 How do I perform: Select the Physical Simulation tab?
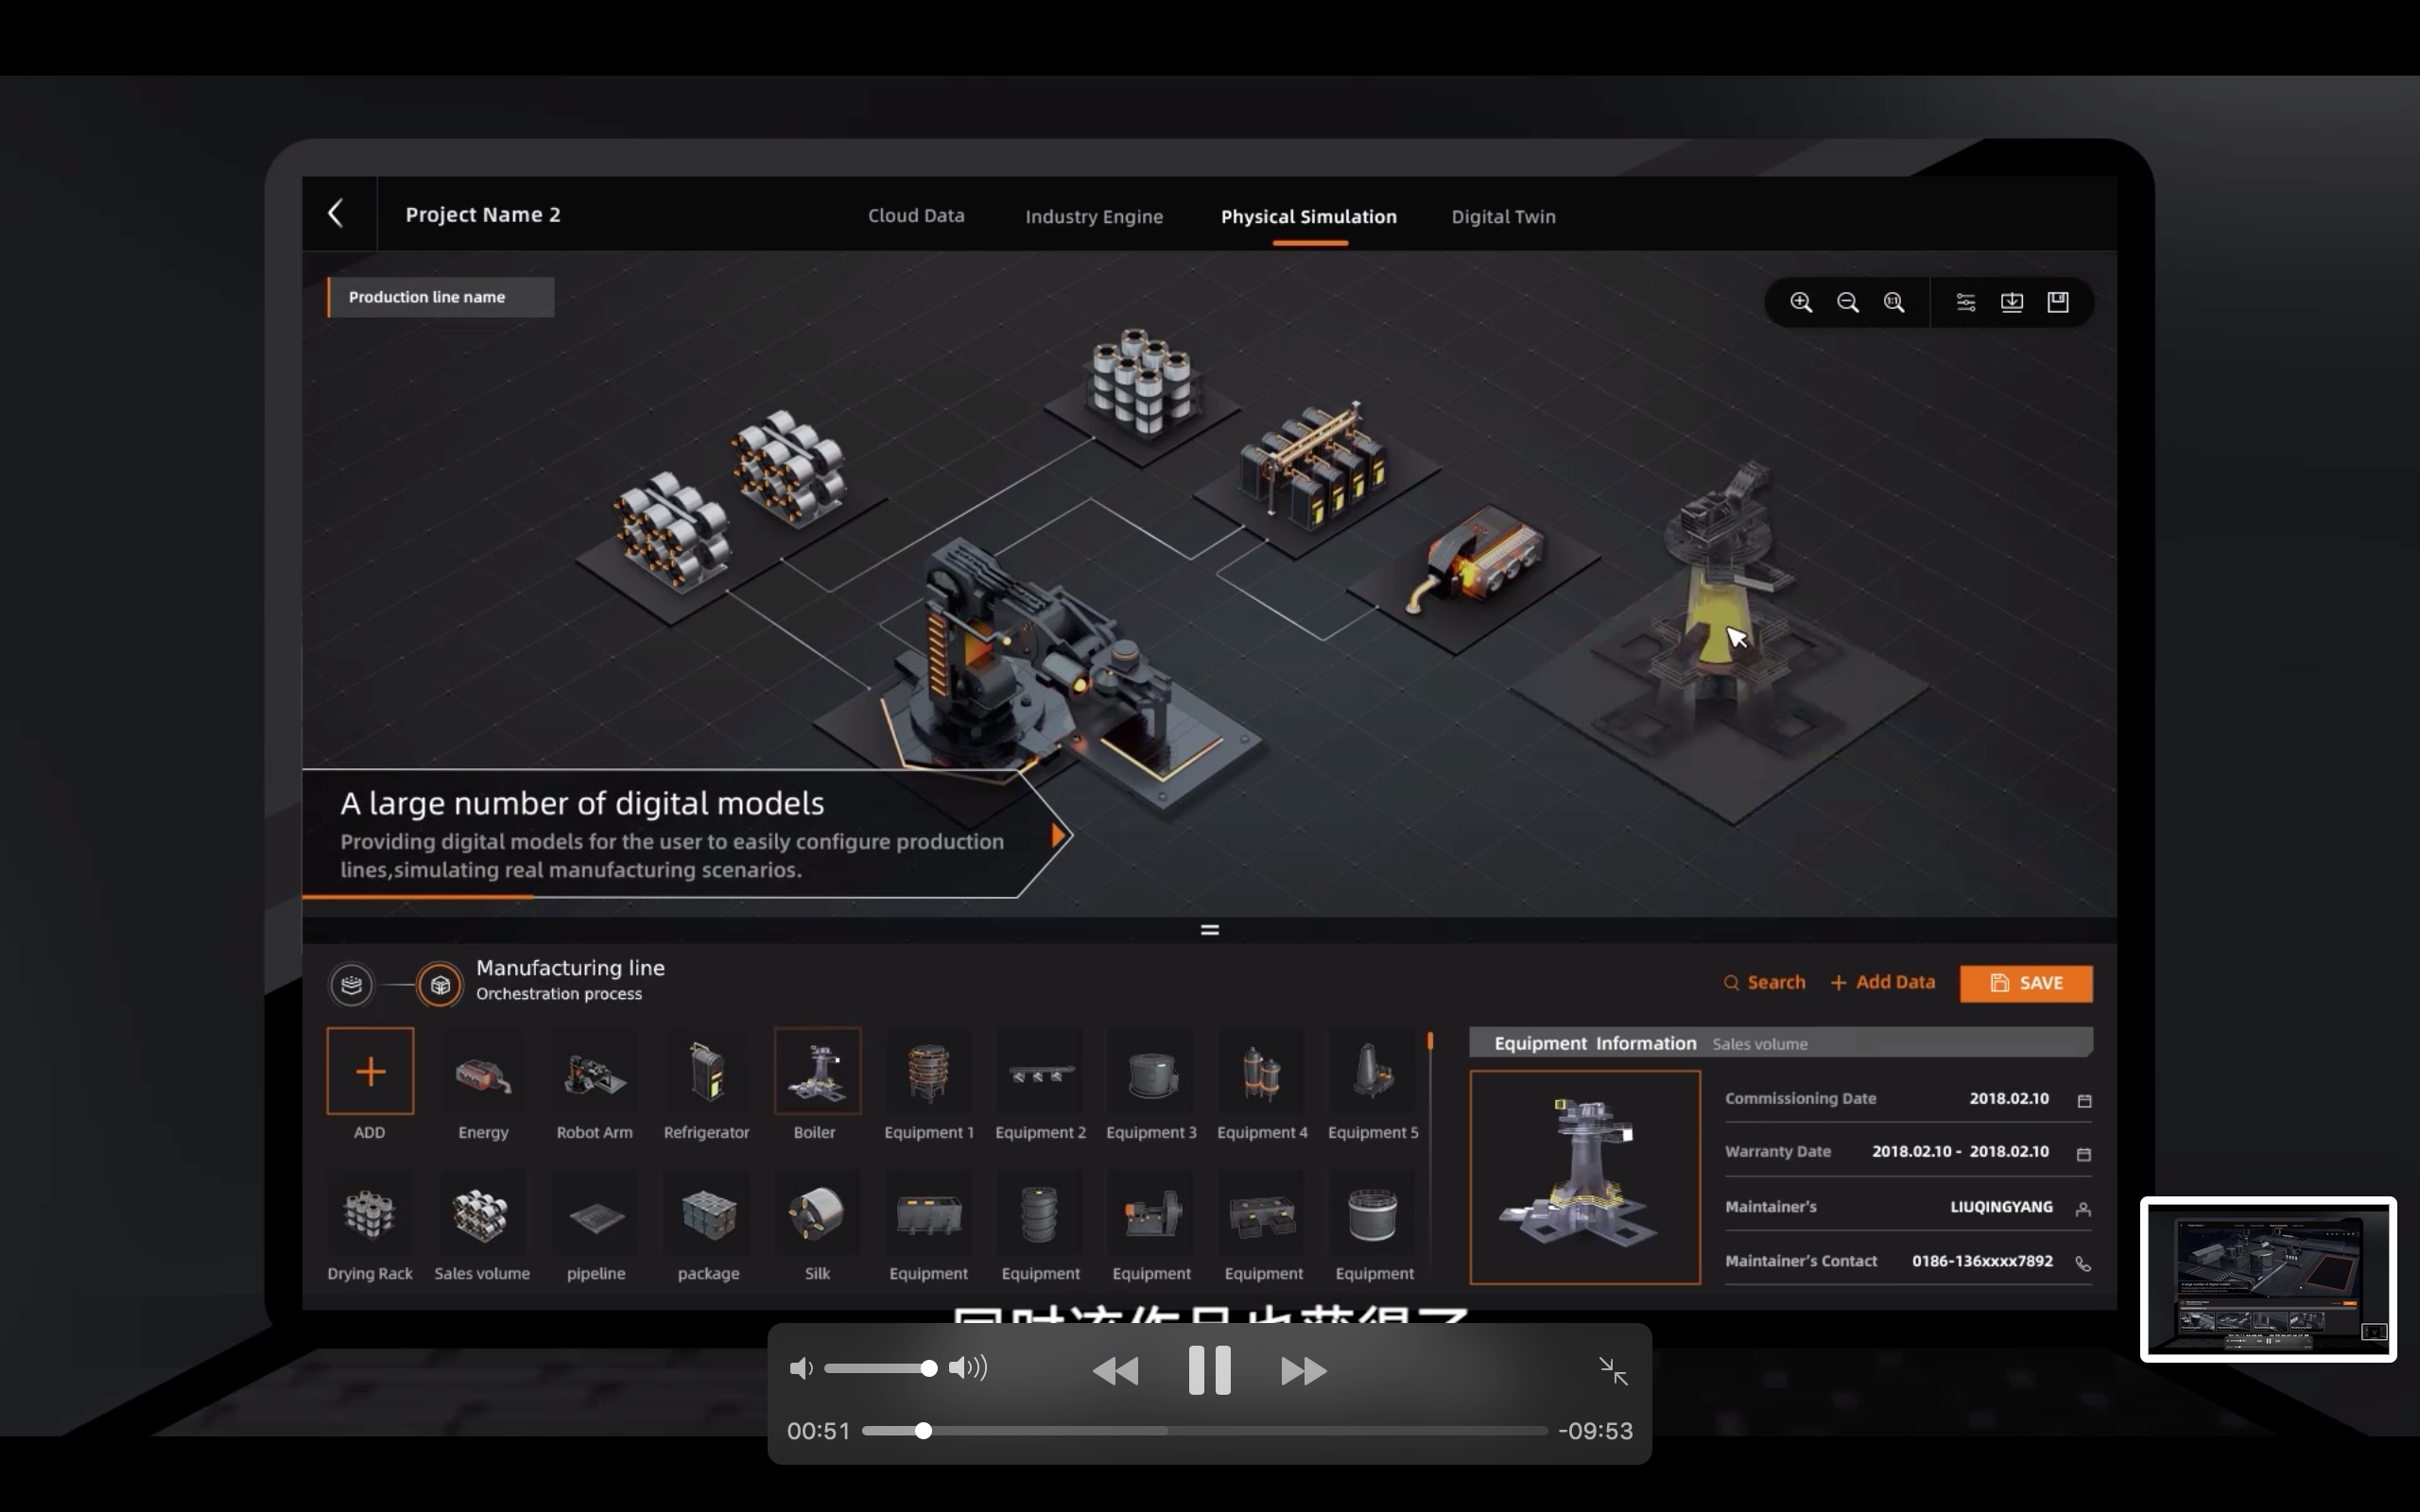1309,217
